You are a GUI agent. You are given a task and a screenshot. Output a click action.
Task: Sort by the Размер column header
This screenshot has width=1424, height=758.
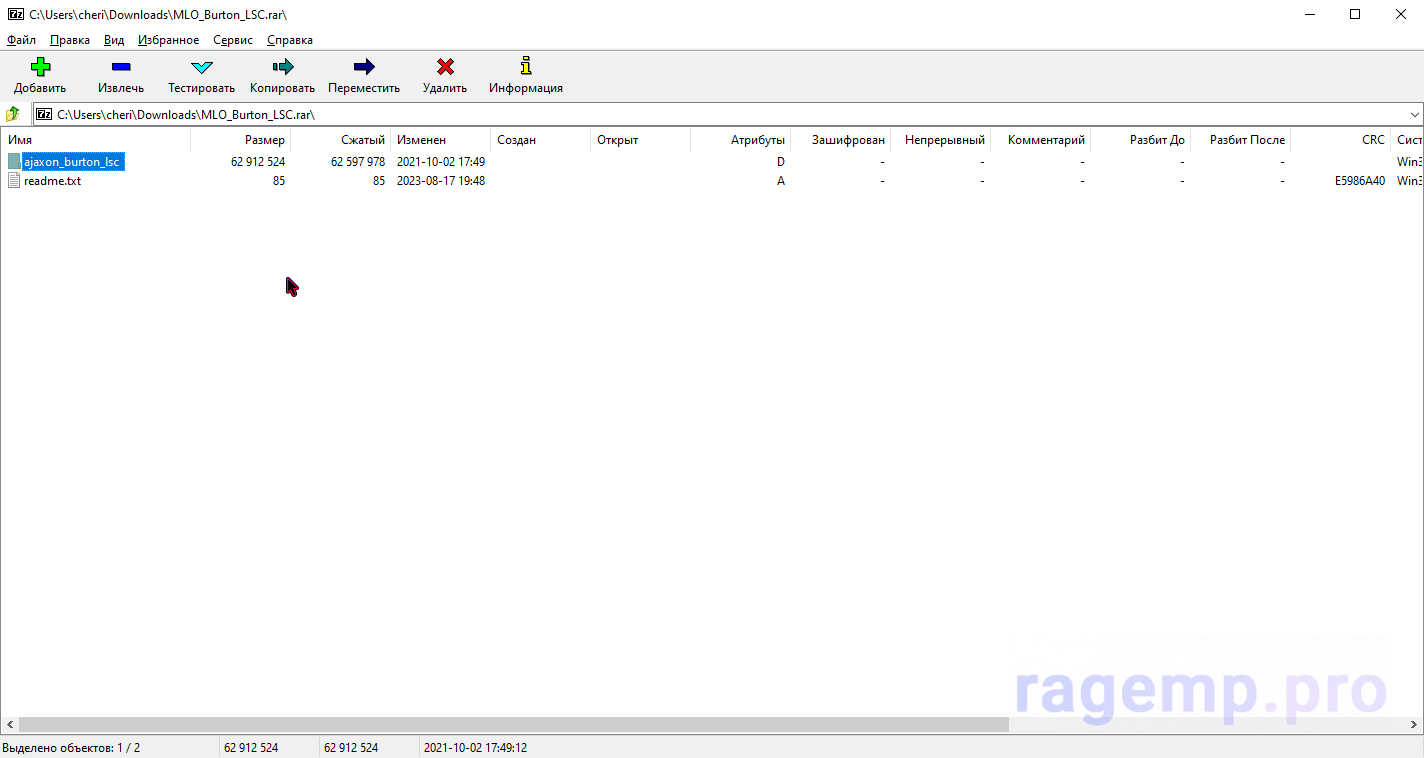click(264, 140)
